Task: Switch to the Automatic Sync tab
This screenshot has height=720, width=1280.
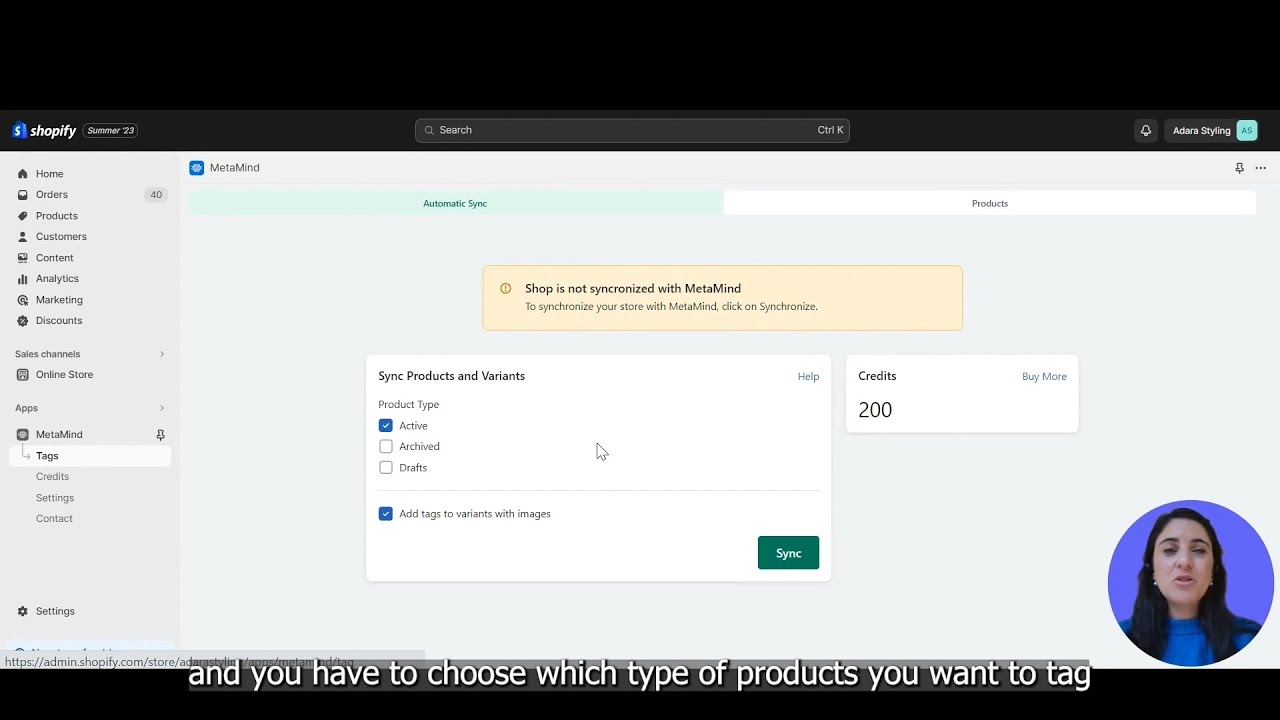Action: 455,203
